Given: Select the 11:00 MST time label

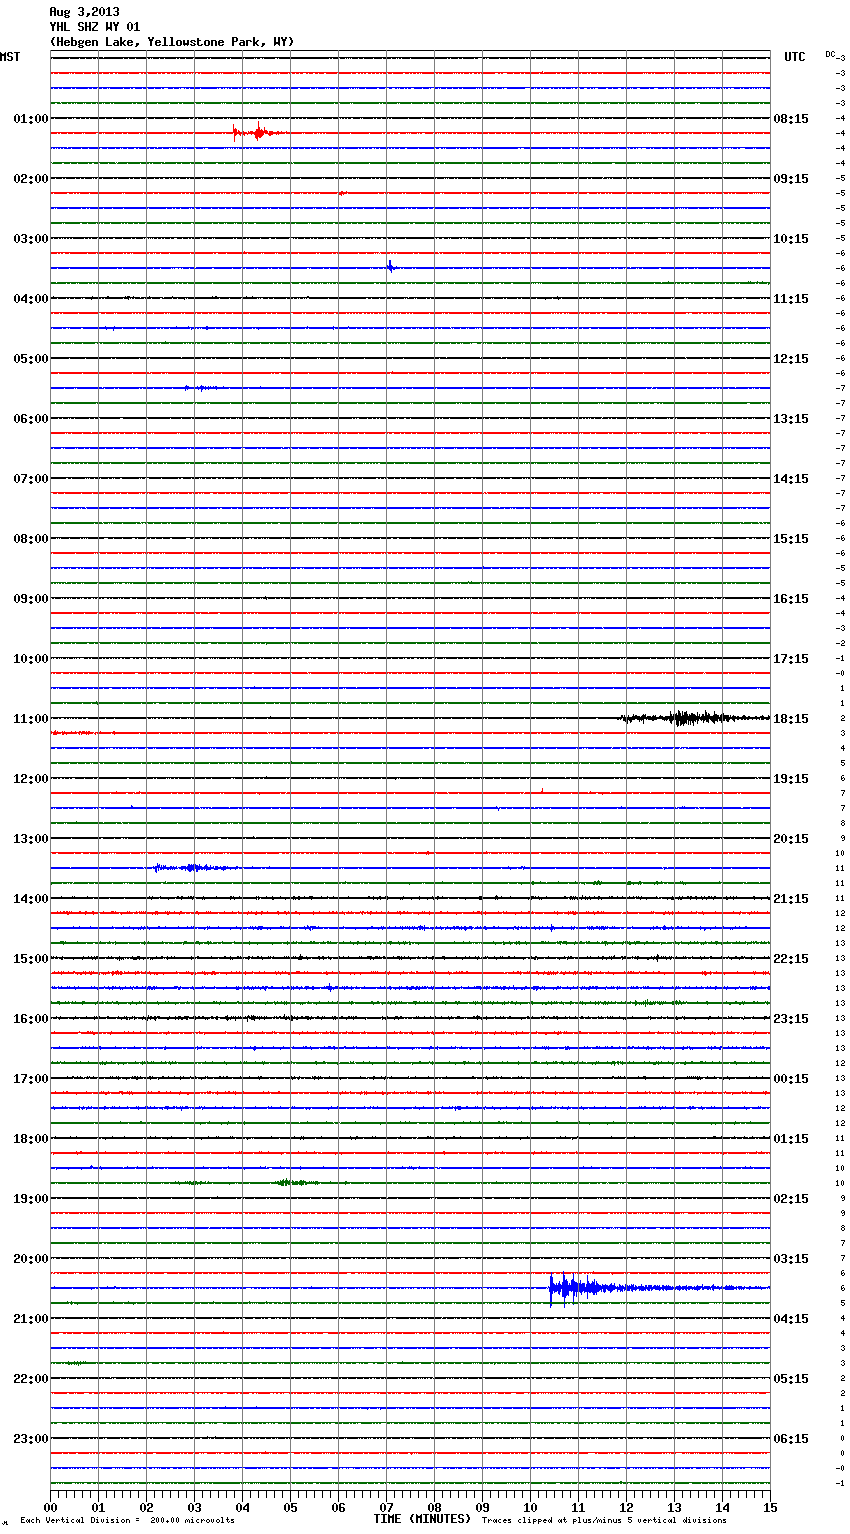Looking at the screenshot, I should point(30,719).
